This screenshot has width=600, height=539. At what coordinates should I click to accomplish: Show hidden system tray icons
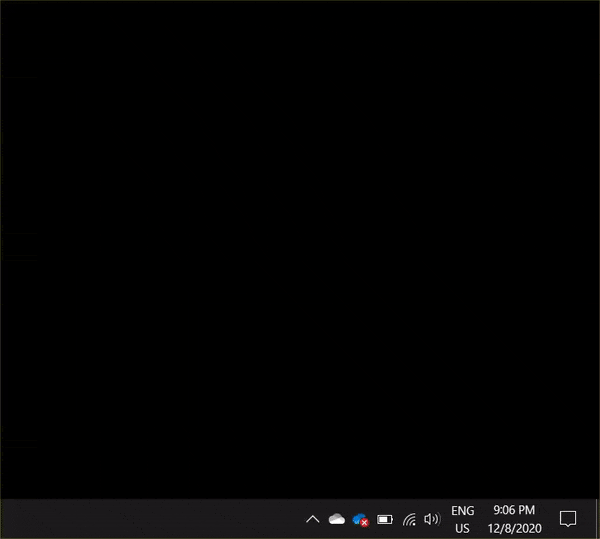313,519
